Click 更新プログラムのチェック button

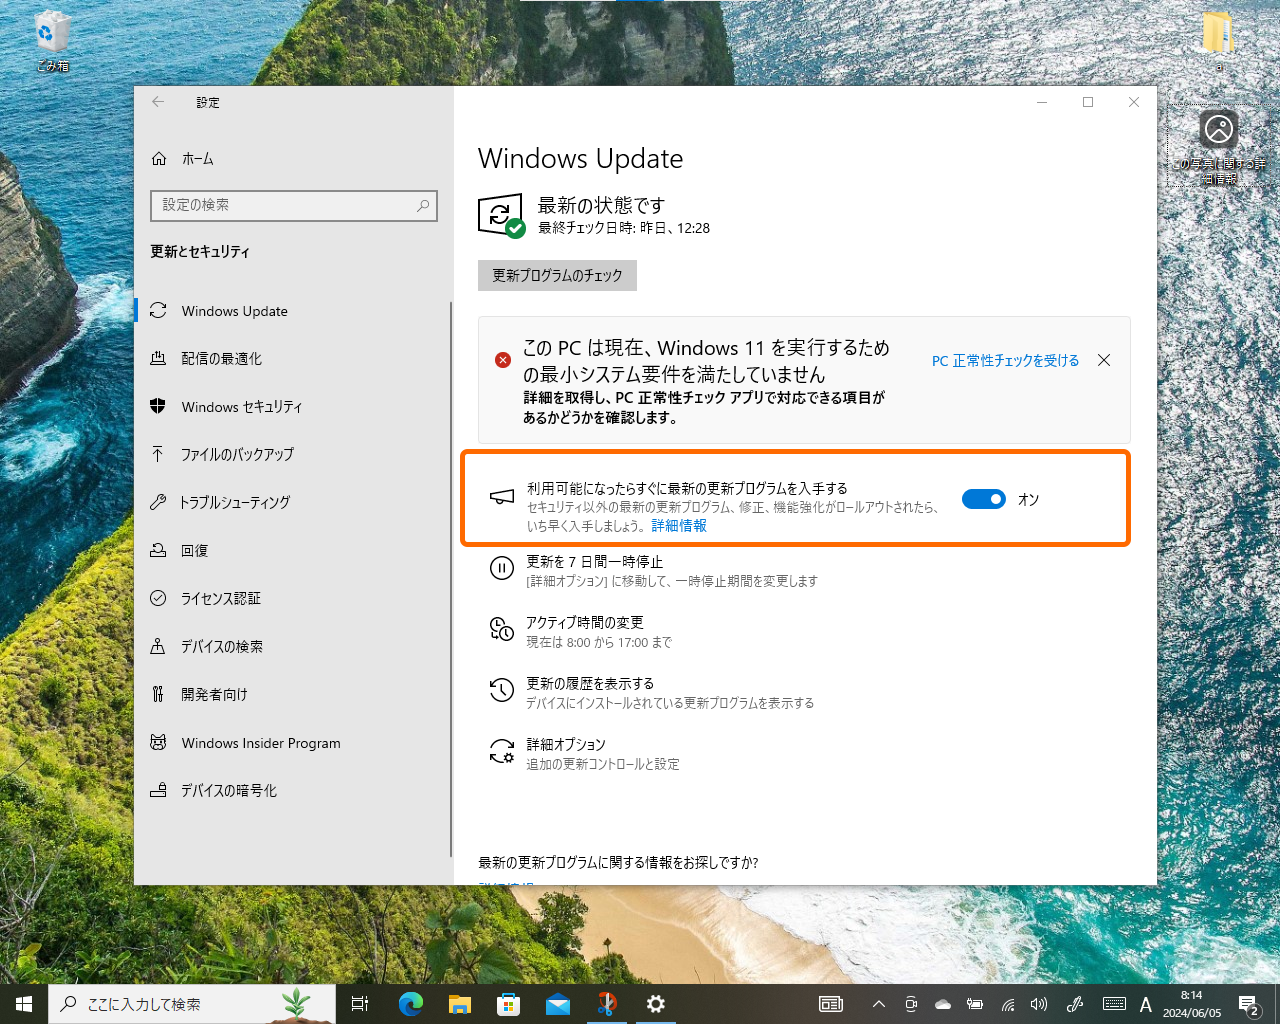coord(557,275)
